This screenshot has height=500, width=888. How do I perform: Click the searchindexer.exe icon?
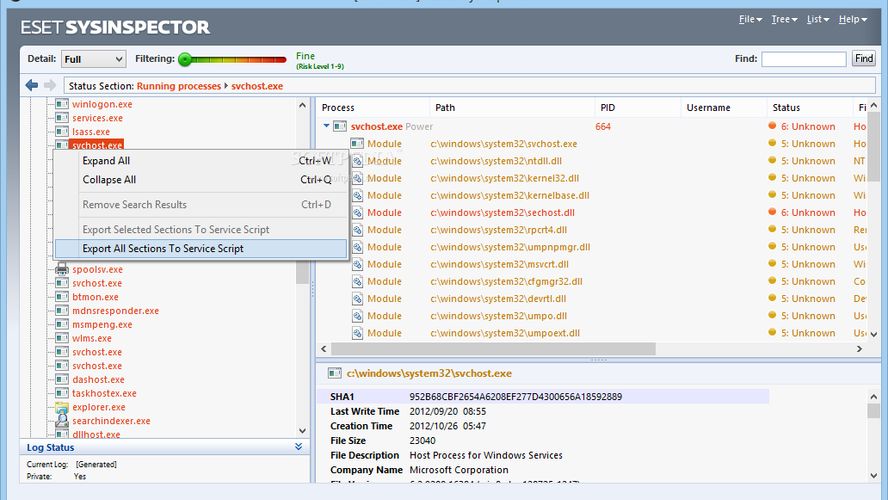62,421
